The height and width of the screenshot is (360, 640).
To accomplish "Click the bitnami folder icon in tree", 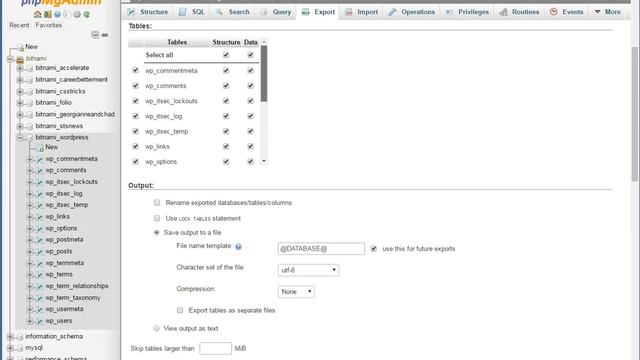I will pyautogui.click(x=20, y=60).
